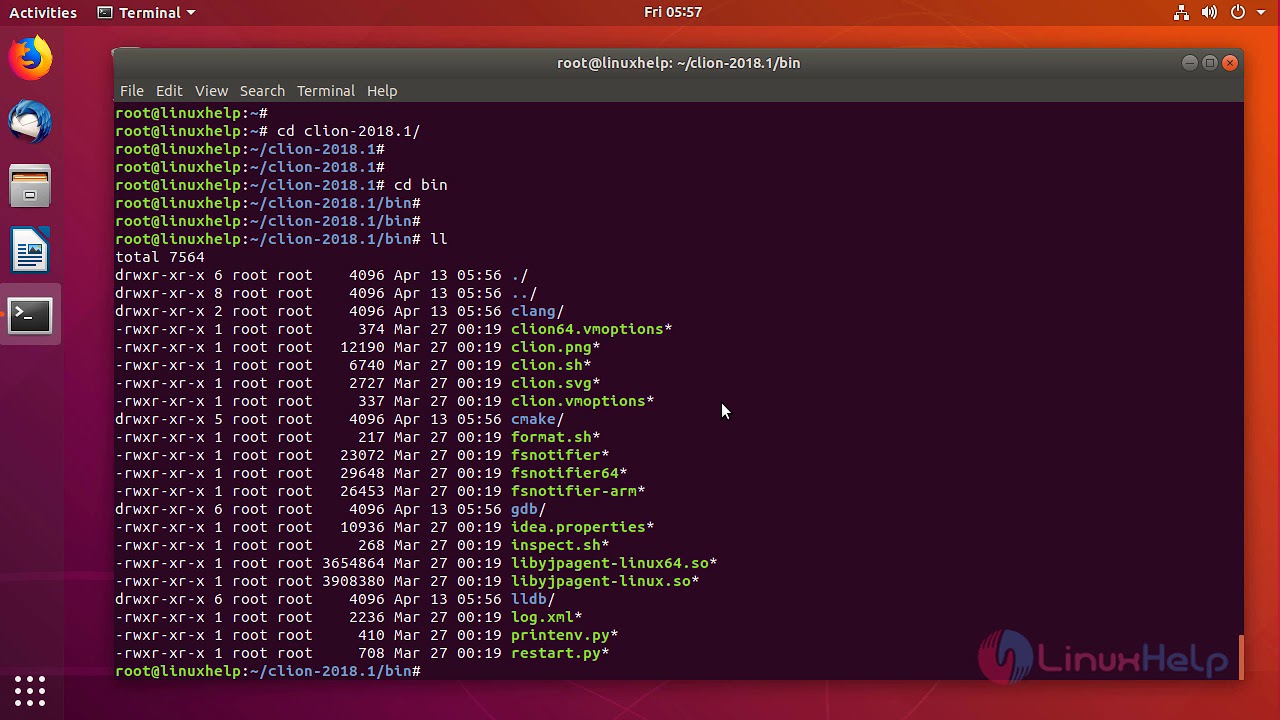Screen dimensions: 1280x720
Task: Click the clion.png* file name
Action: click(x=556, y=347)
